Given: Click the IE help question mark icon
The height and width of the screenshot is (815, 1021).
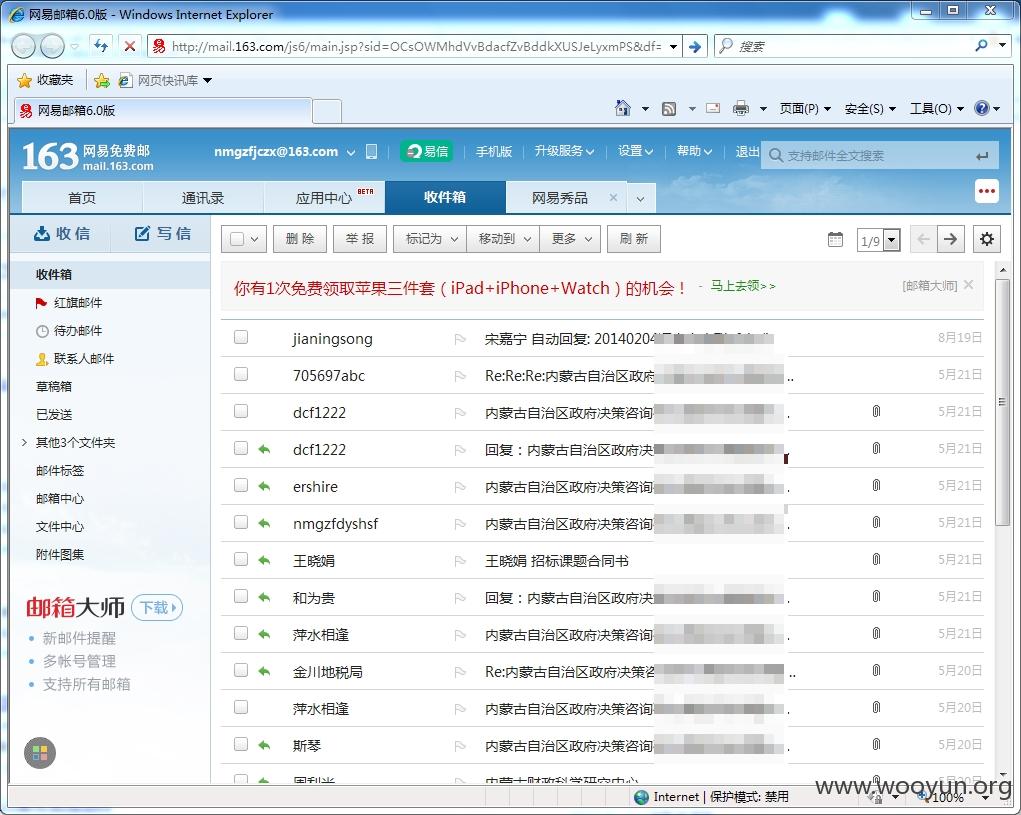Looking at the screenshot, I should tap(981, 108).
